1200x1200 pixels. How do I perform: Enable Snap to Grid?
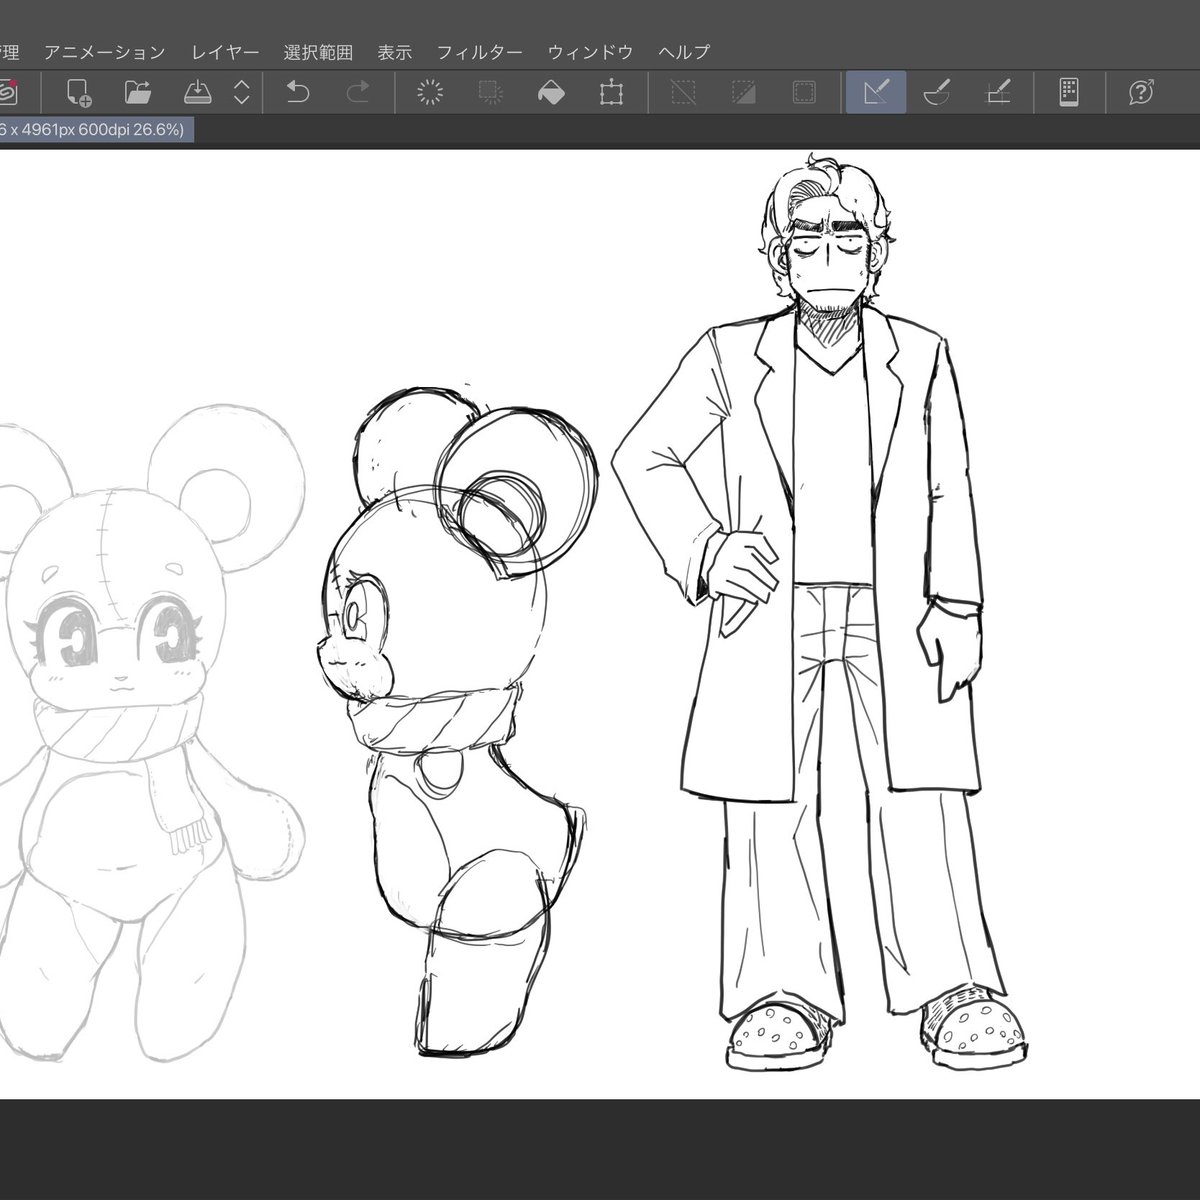998,93
